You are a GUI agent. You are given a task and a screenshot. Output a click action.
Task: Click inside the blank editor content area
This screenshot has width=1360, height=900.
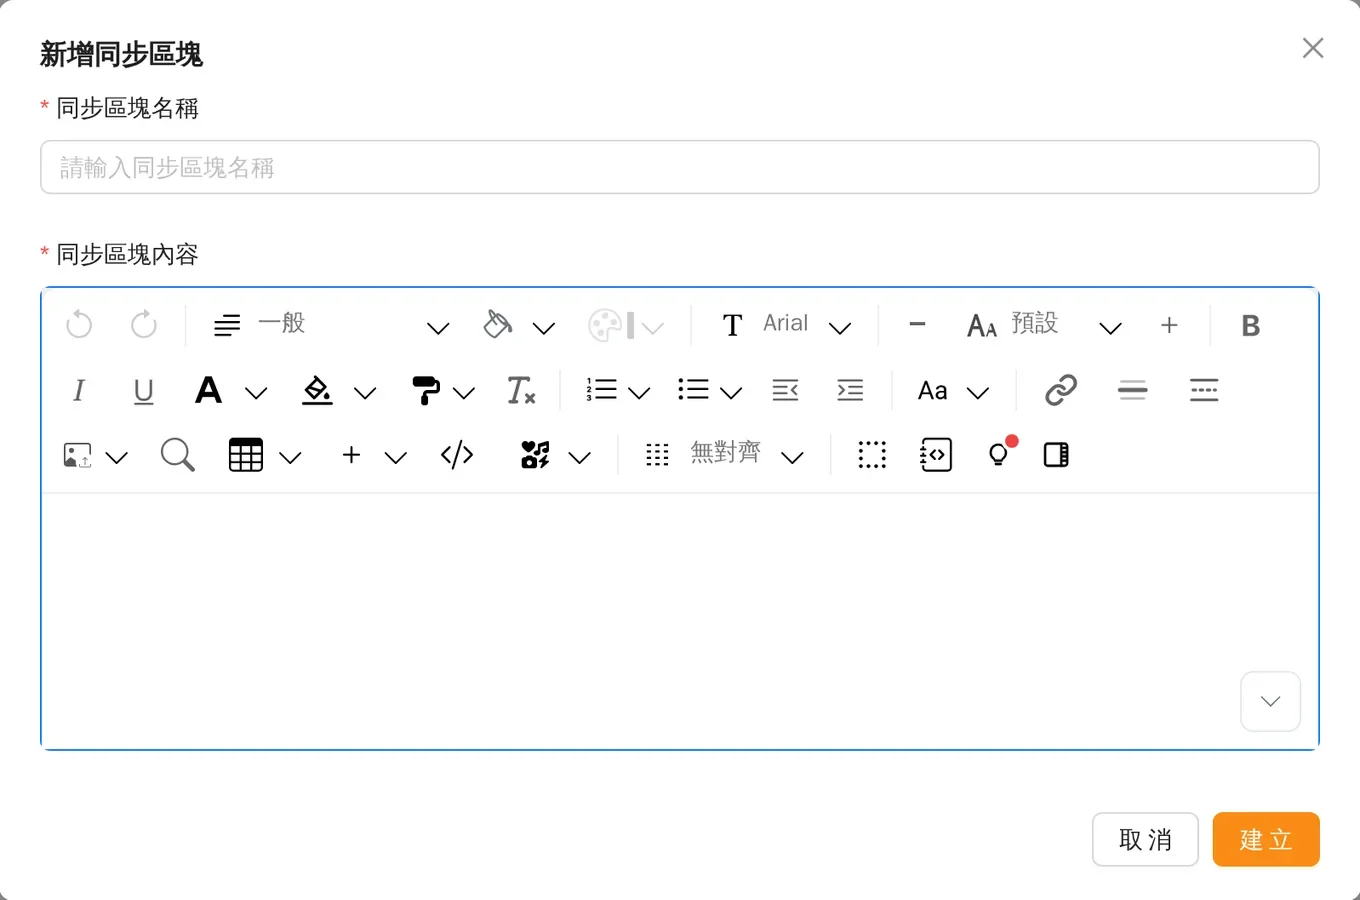click(680, 620)
